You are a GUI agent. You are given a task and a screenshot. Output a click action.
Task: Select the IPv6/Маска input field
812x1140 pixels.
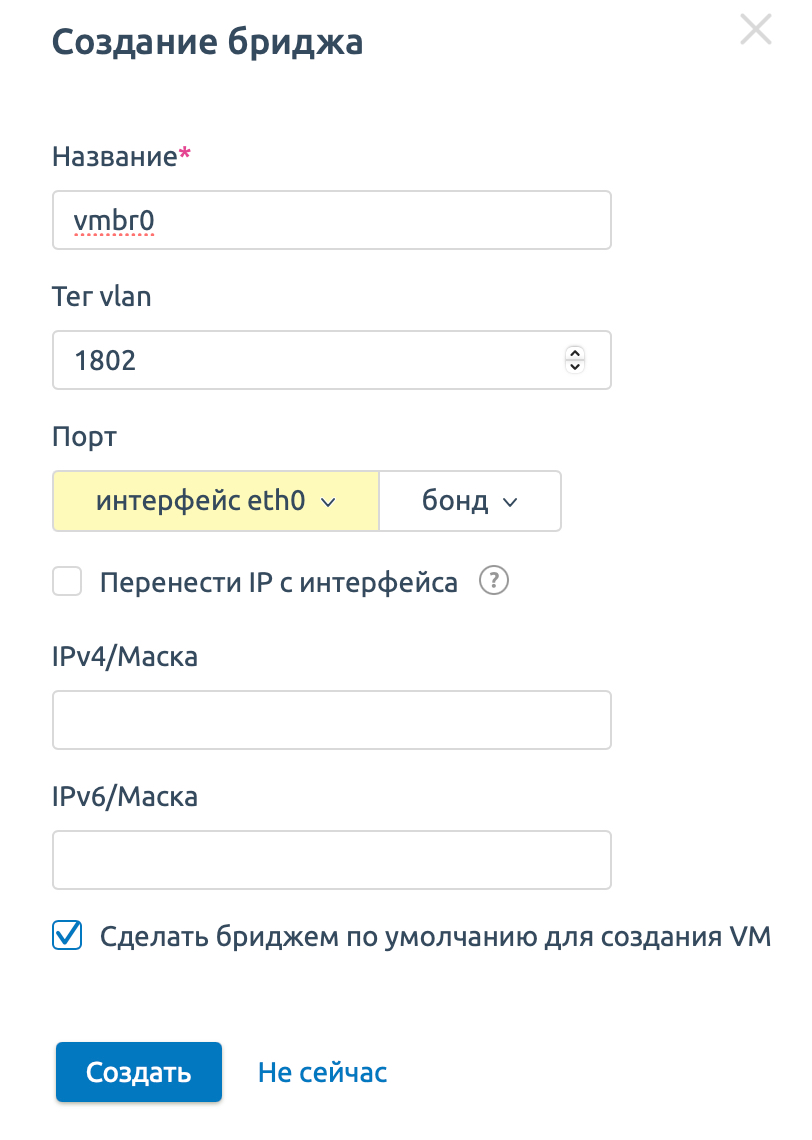pos(331,860)
